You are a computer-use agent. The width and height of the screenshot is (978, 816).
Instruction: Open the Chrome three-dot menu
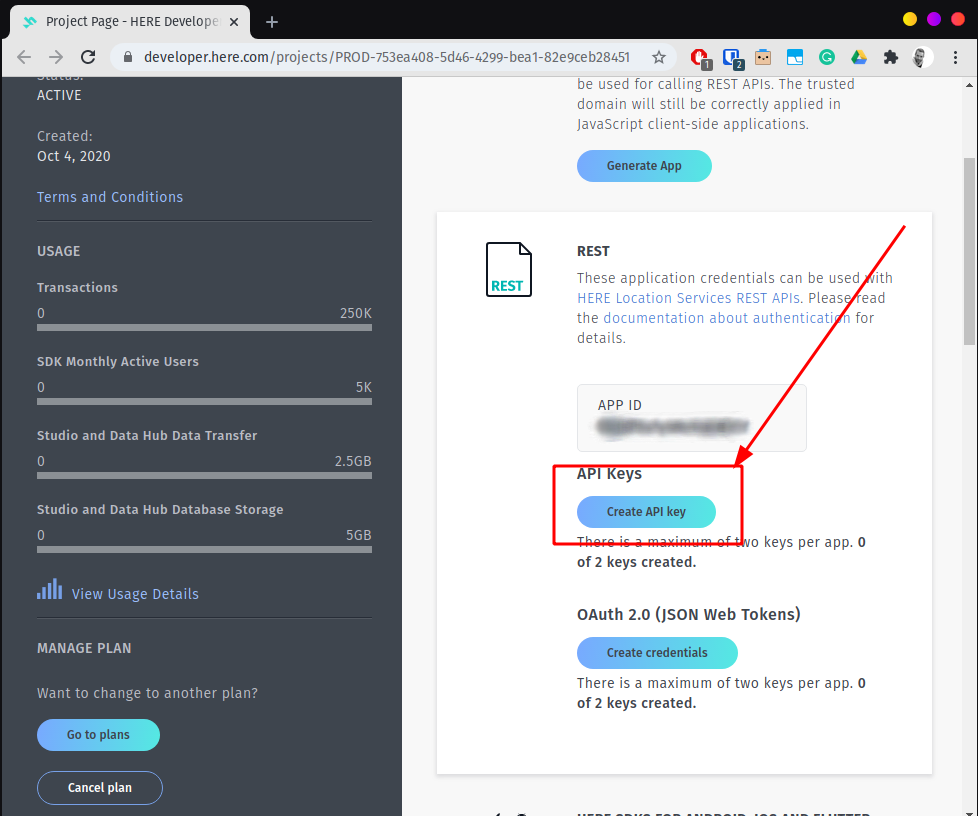(x=955, y=57)
